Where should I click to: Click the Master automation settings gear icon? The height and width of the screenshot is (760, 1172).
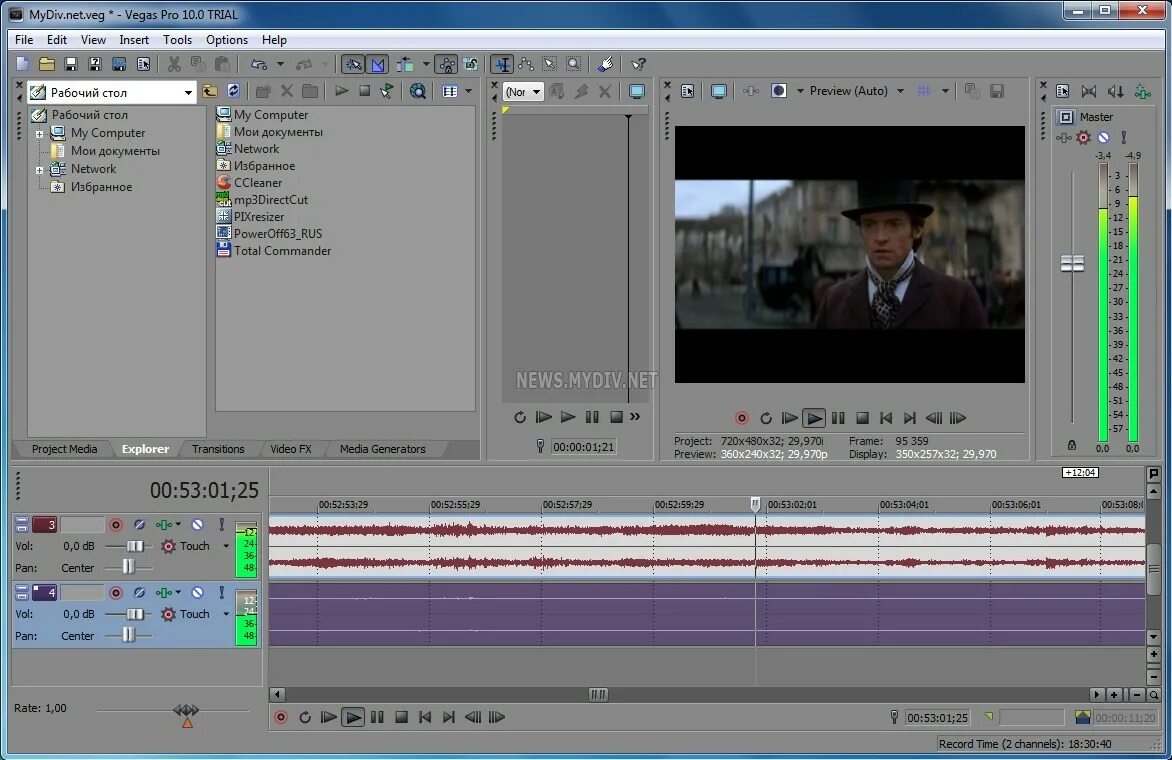pyautogui.click(x=1083, y=138)
